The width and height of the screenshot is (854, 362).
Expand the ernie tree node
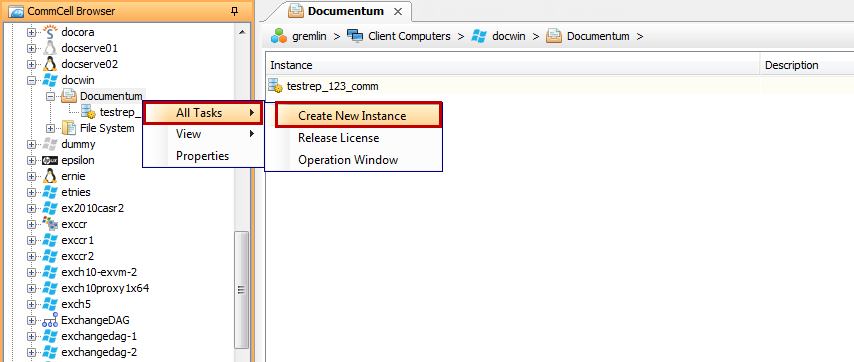[32, 176]
